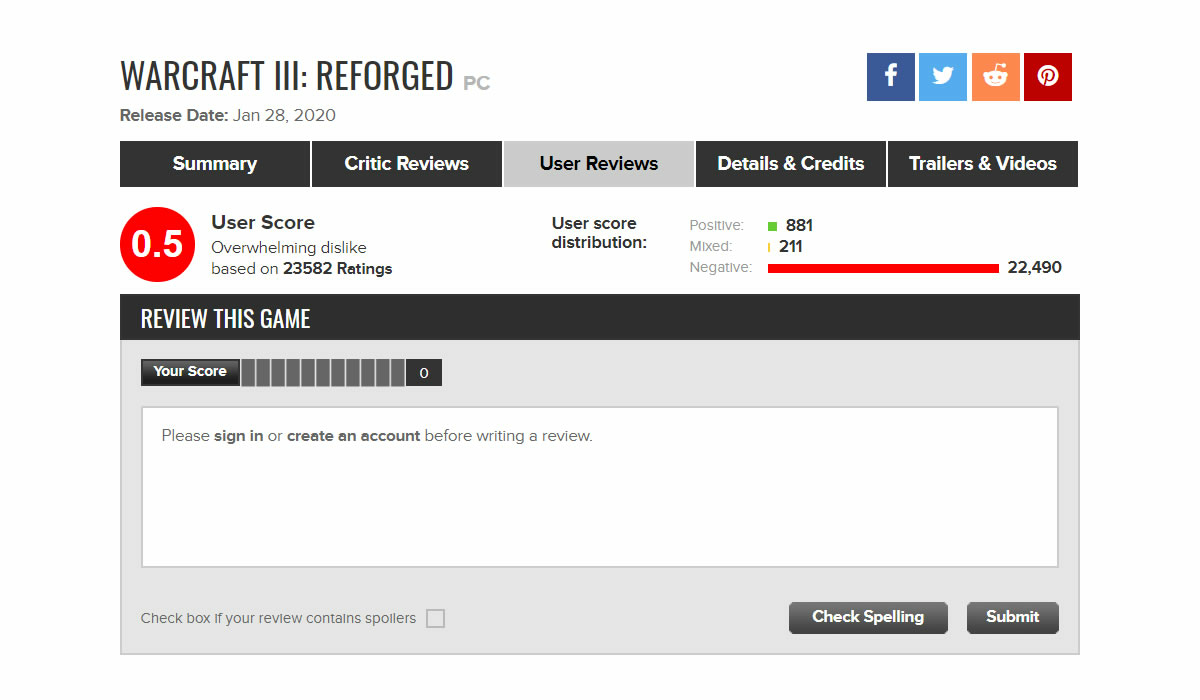Open the Details & Credits tab
Image resolution: width=1200 pixels, height=700 pixels.
(791, 164)
